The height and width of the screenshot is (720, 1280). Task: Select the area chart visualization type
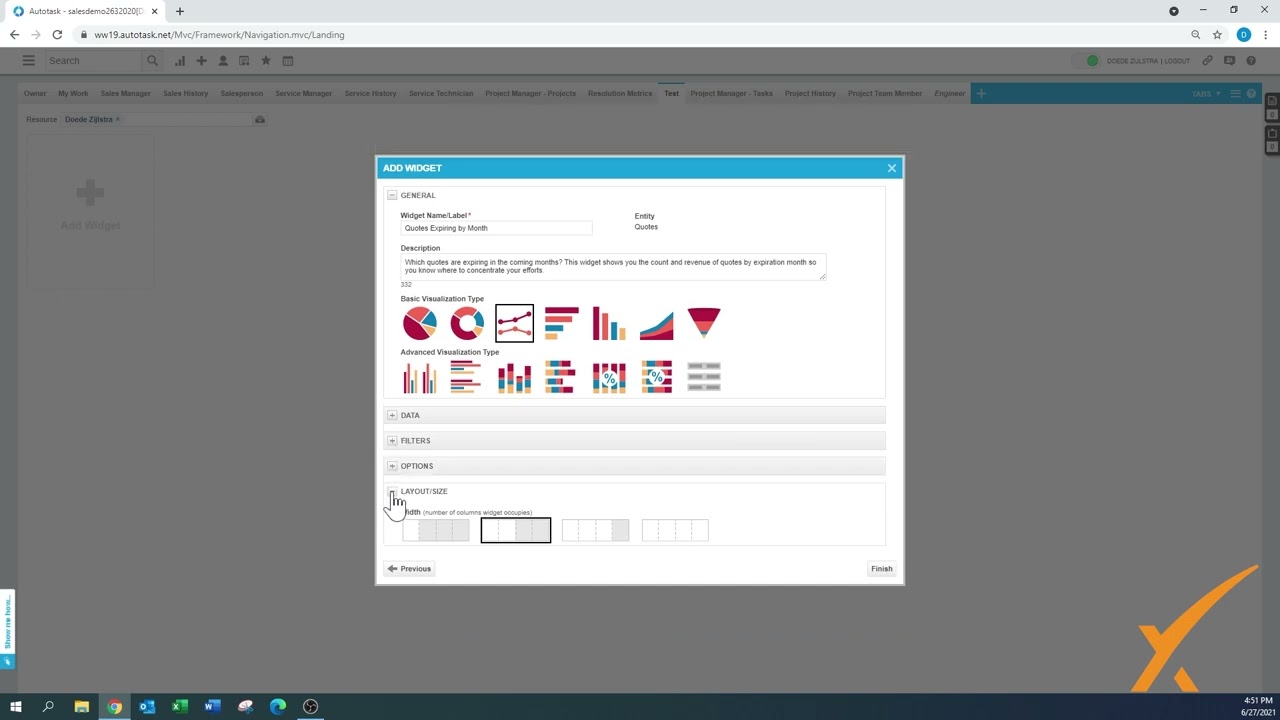656,323
